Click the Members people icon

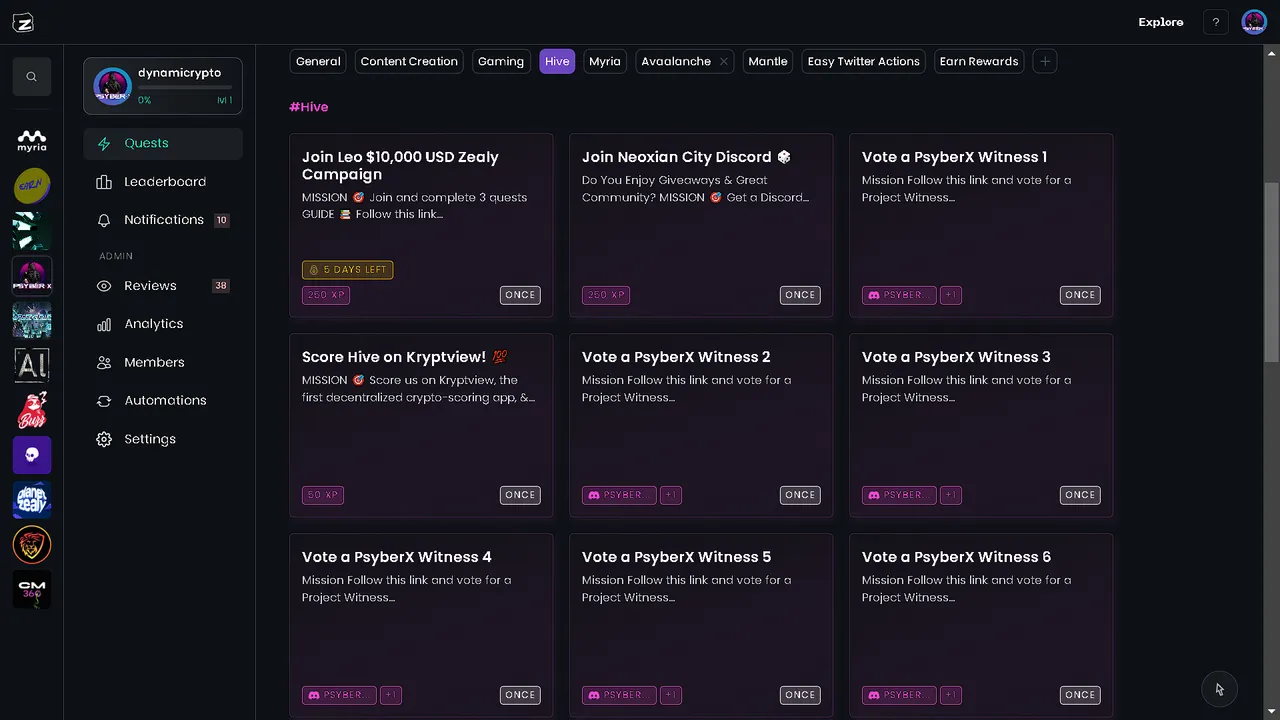(104, 363)
